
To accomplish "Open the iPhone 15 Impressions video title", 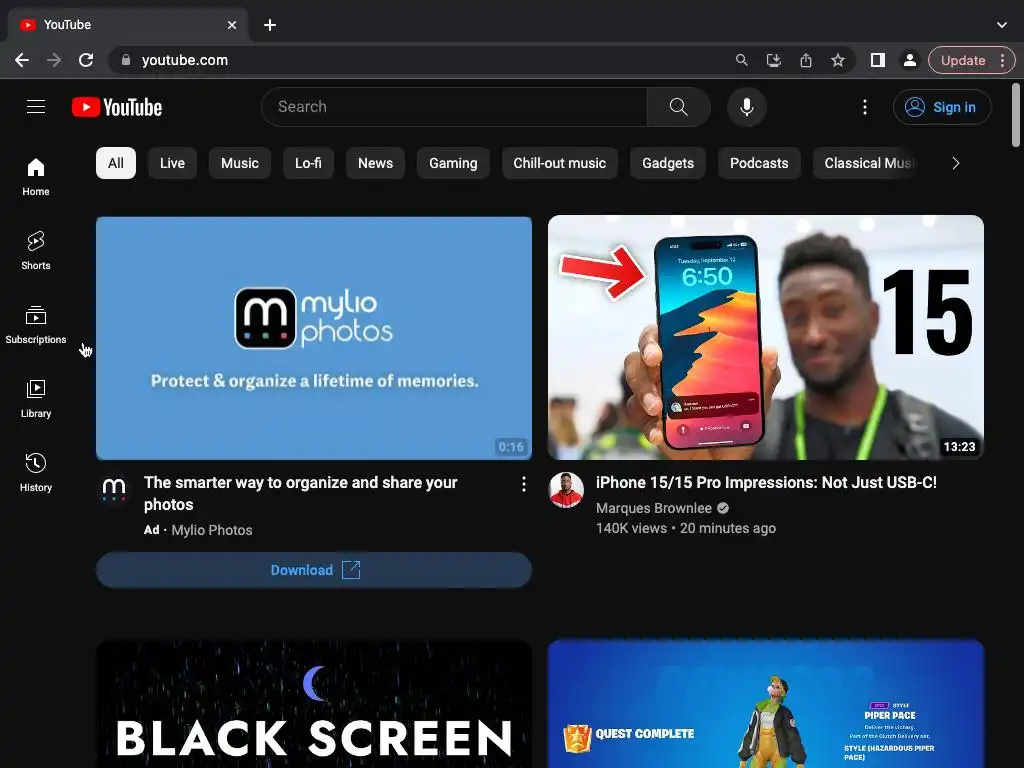I will click(x=766, y=483).
